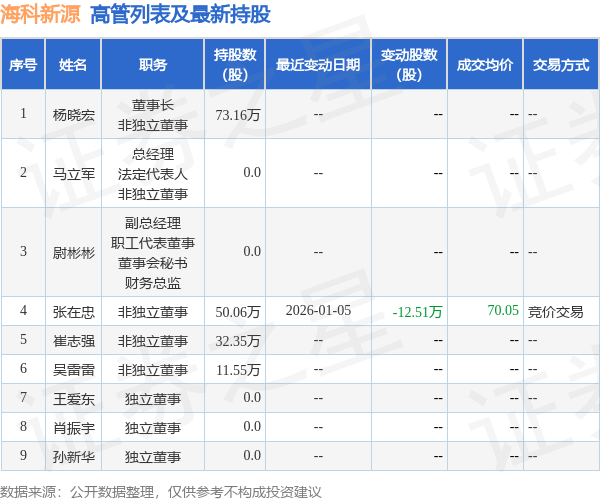Viewport: 600px width, 501px height.
Task: Select the name 肖振宇
Action: [73, 428]
